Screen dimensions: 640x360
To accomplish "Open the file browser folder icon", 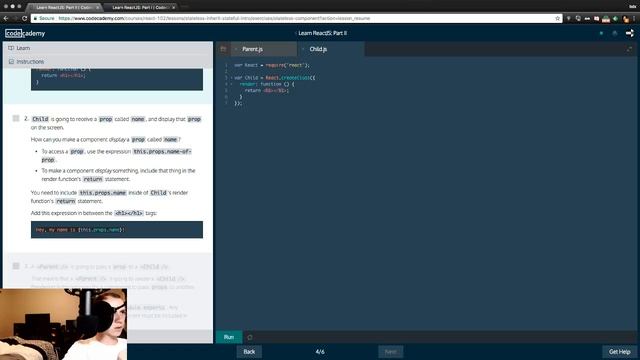I will (x=223, y=49).
